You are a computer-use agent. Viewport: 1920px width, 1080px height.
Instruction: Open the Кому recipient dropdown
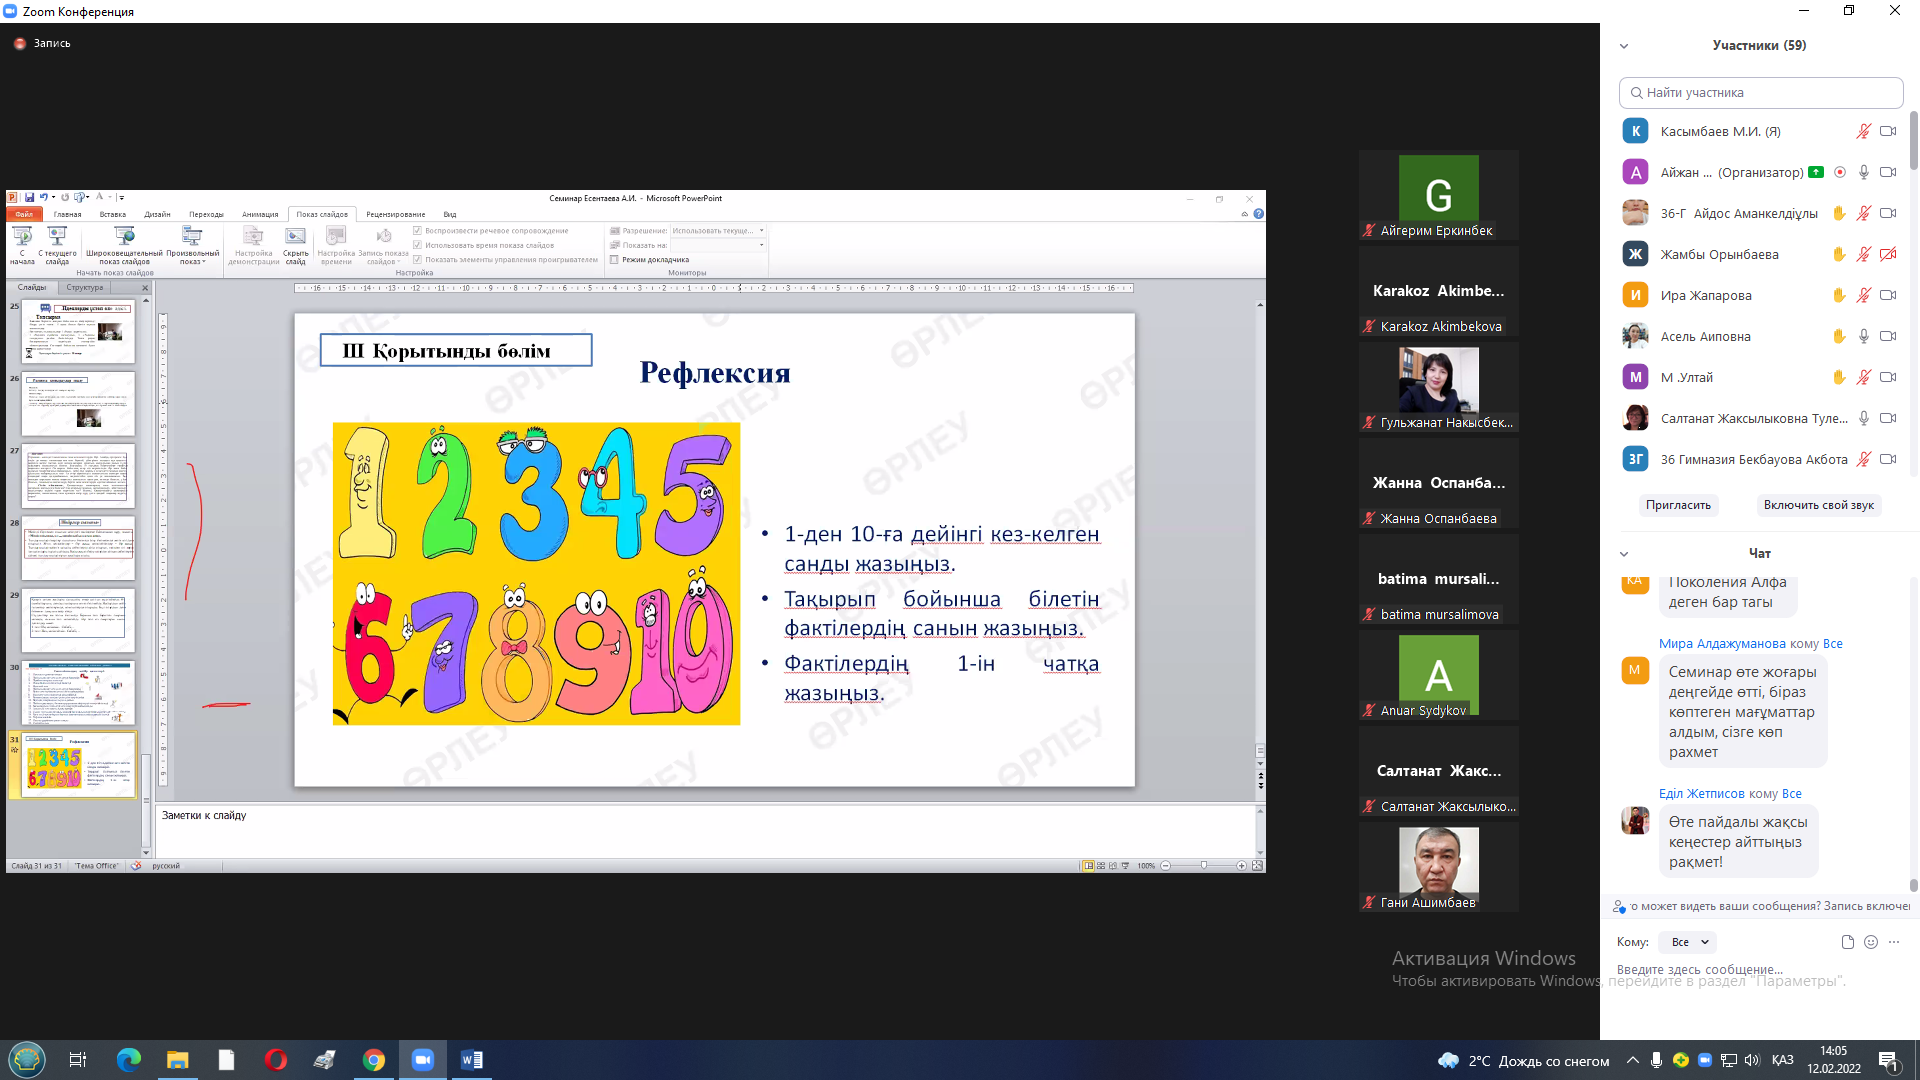[x=1688, y=942]
